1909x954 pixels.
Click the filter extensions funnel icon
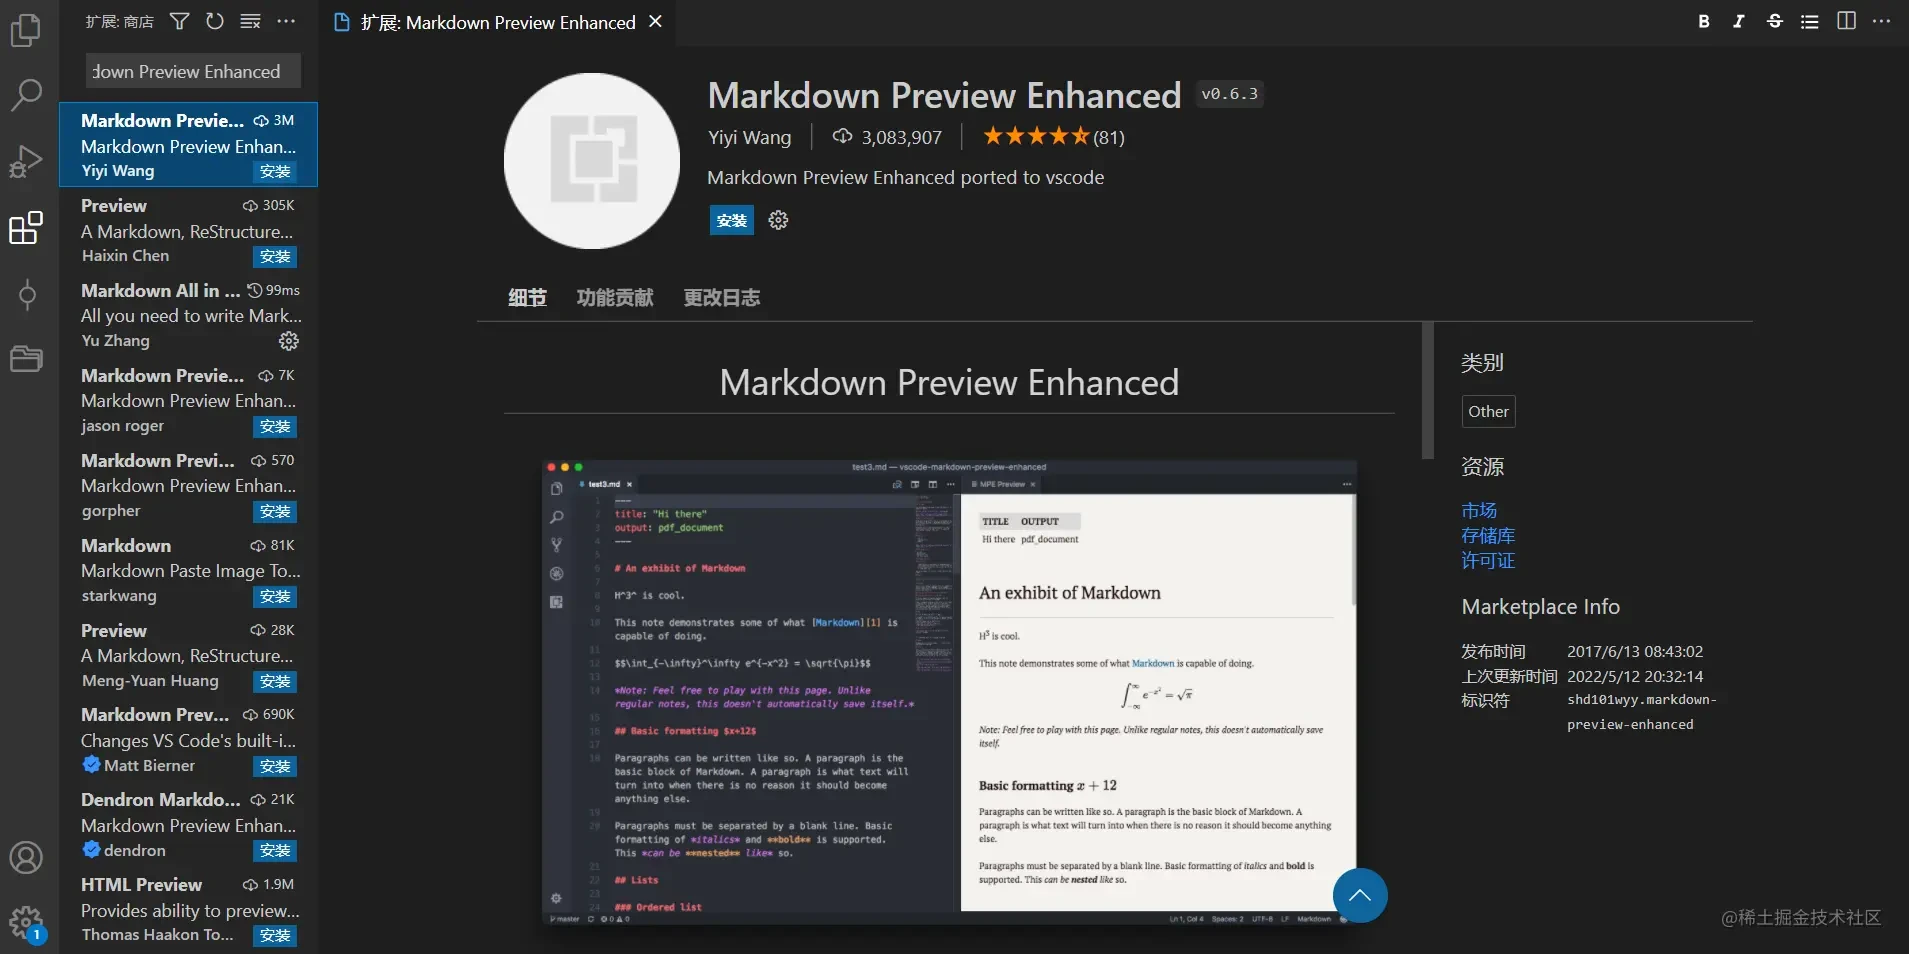179,21
